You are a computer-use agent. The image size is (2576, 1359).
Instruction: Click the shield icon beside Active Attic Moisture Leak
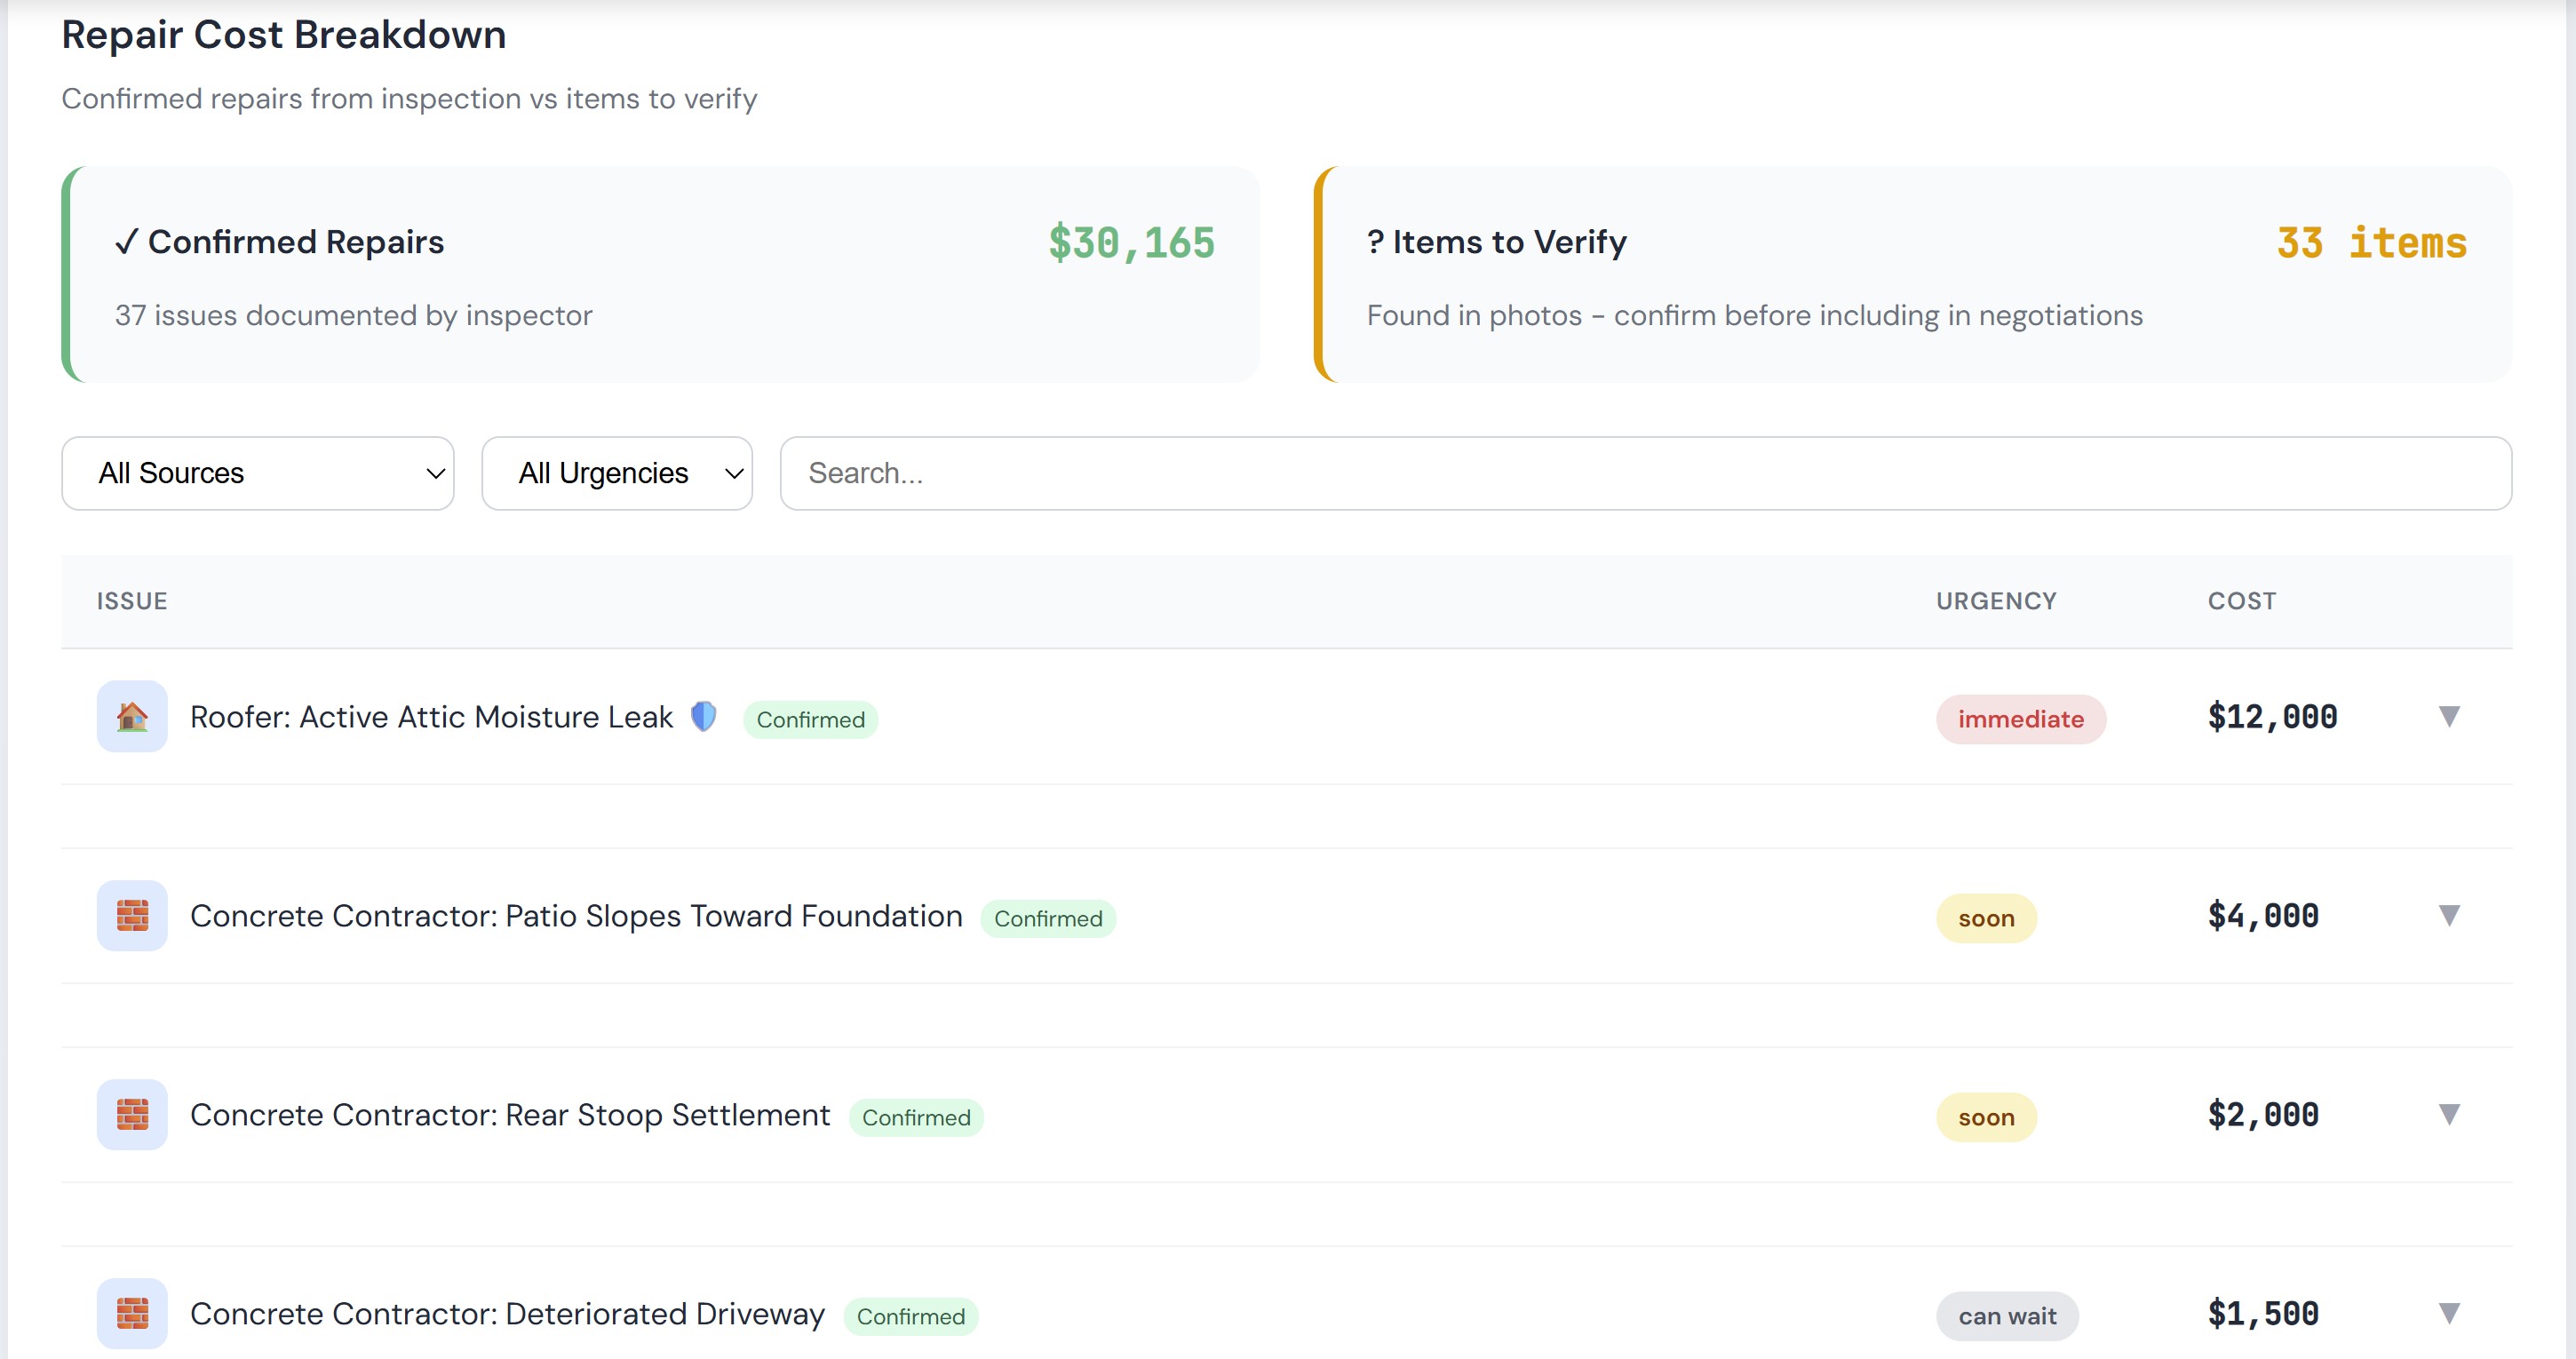(703, 716)
